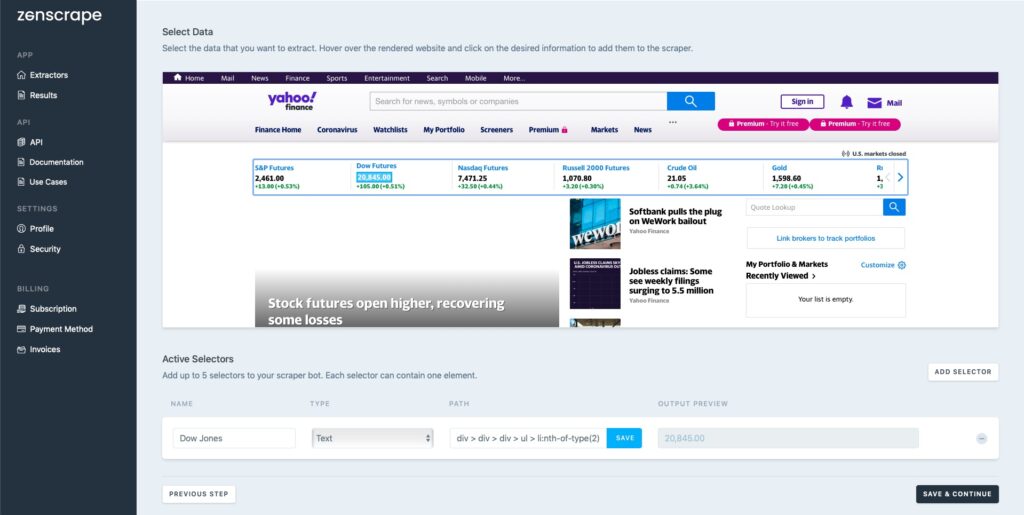Click the Home icon in Yahoo top bar

(x=177, y=78)
